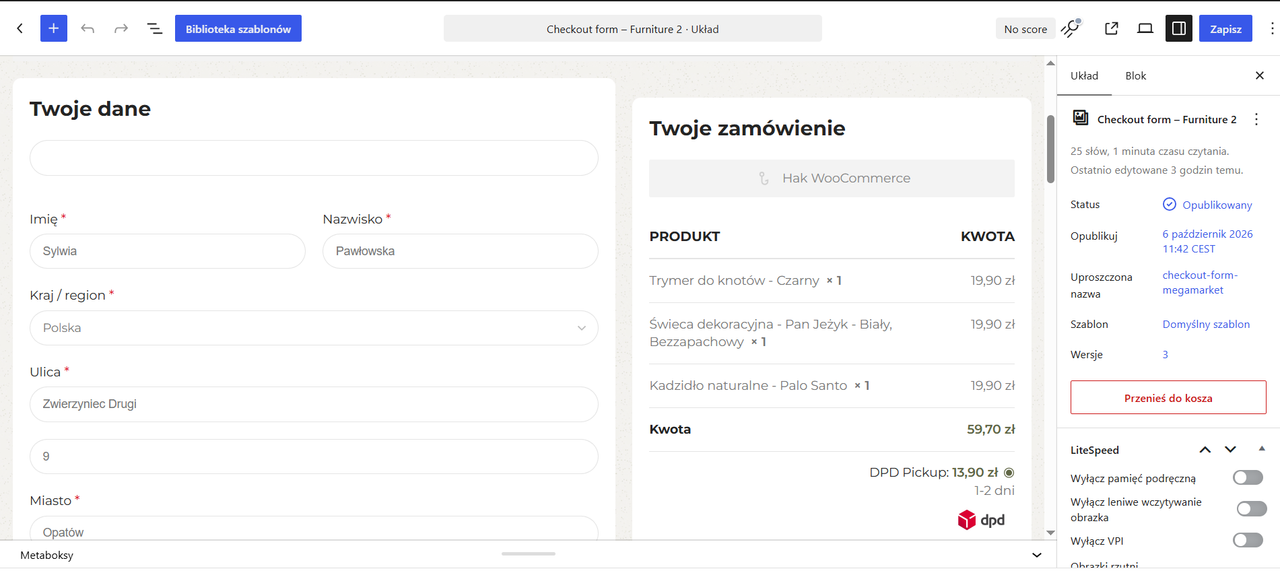Select the Hak WooCommerce block

pos(832,178)
